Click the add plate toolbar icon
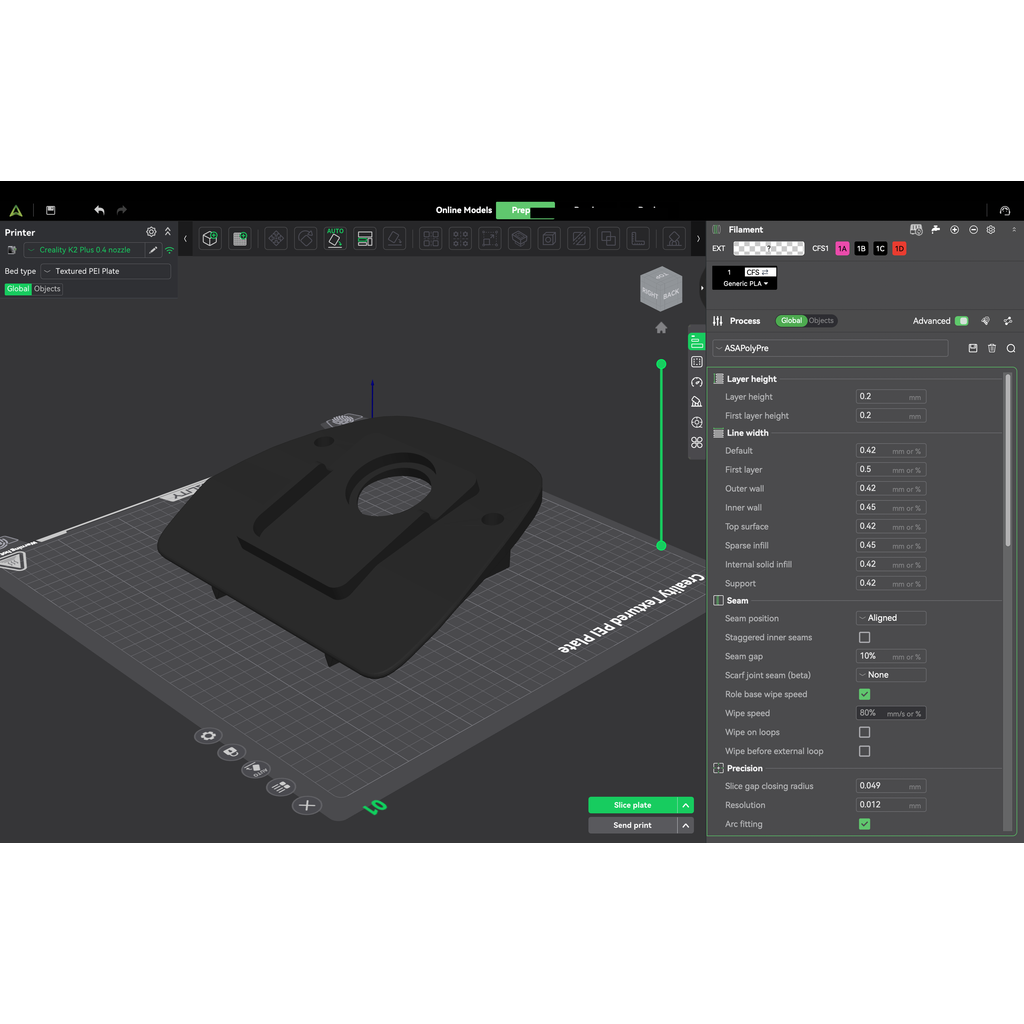1024x1024 pixels. point(240,239)
